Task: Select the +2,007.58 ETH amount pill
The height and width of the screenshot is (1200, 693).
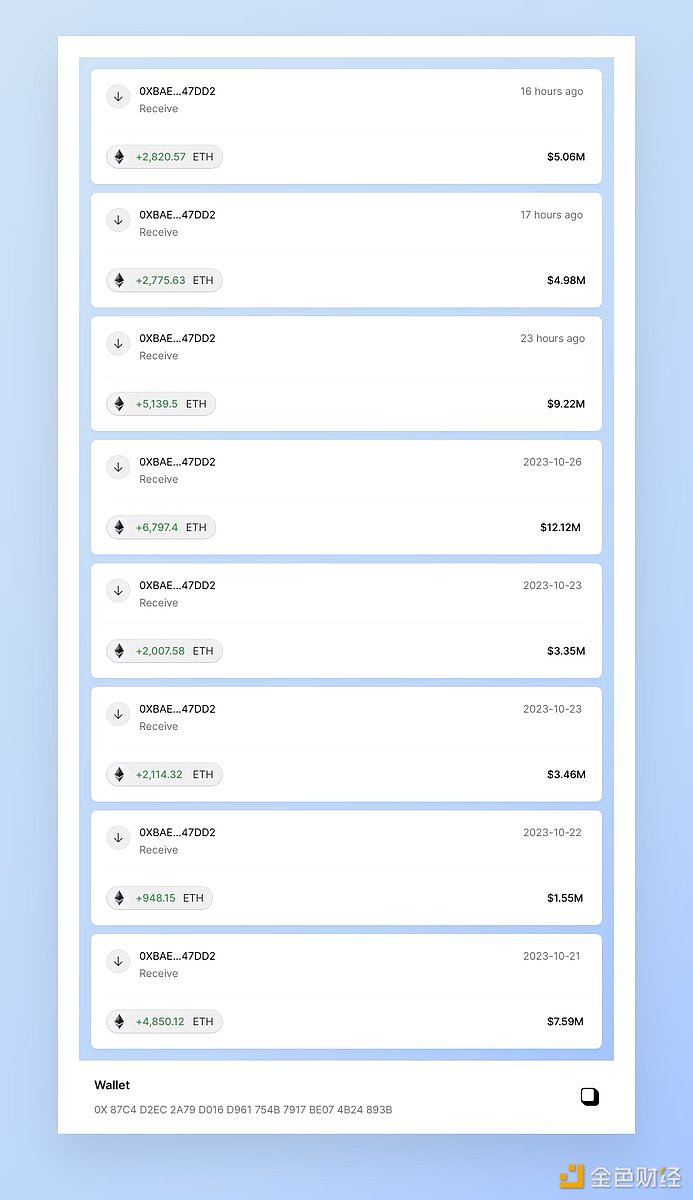Action: click(x=165, y=651)
